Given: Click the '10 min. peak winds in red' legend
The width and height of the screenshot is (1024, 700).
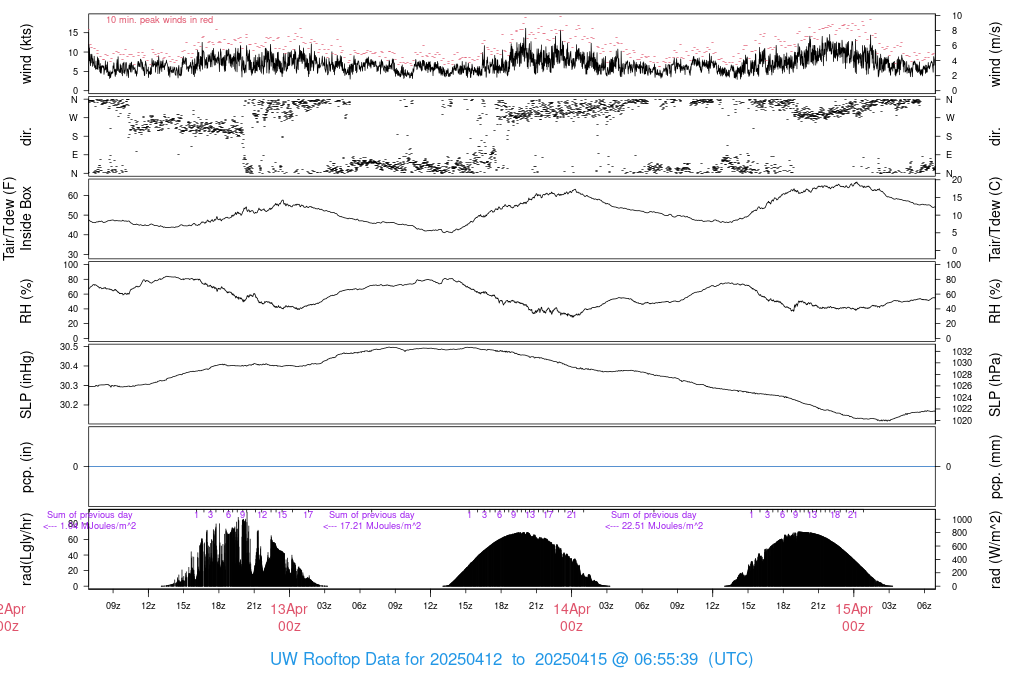Looking at the screenshot, I should click(159, 20).
